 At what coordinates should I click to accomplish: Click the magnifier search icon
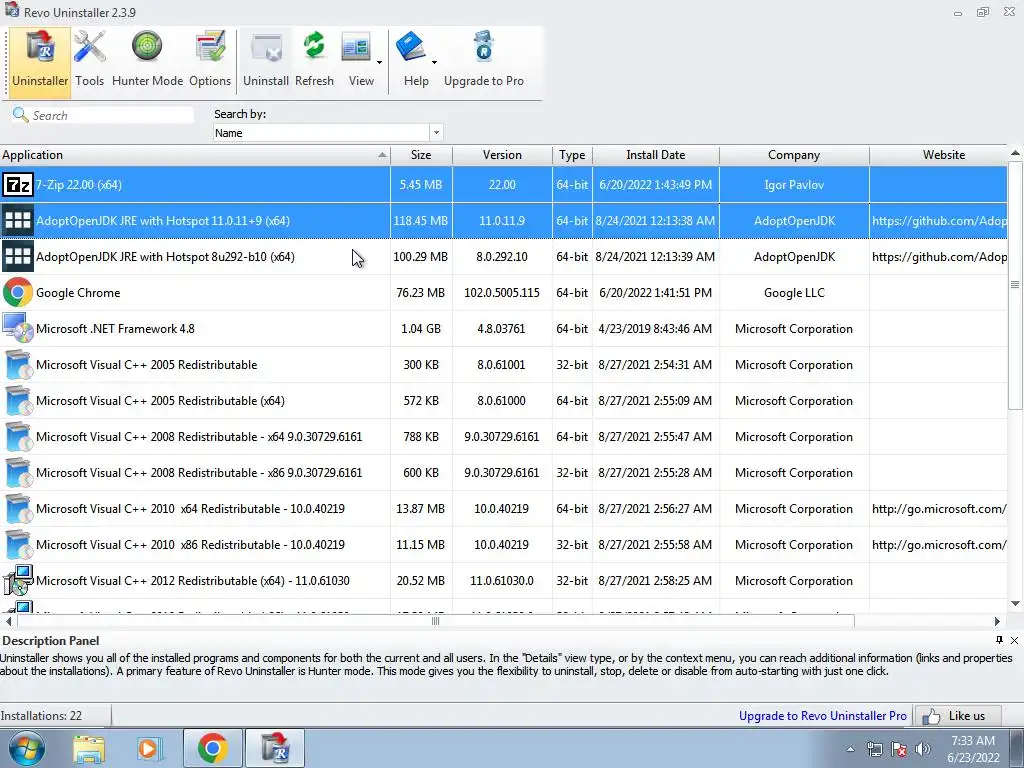tap(20, 115)
